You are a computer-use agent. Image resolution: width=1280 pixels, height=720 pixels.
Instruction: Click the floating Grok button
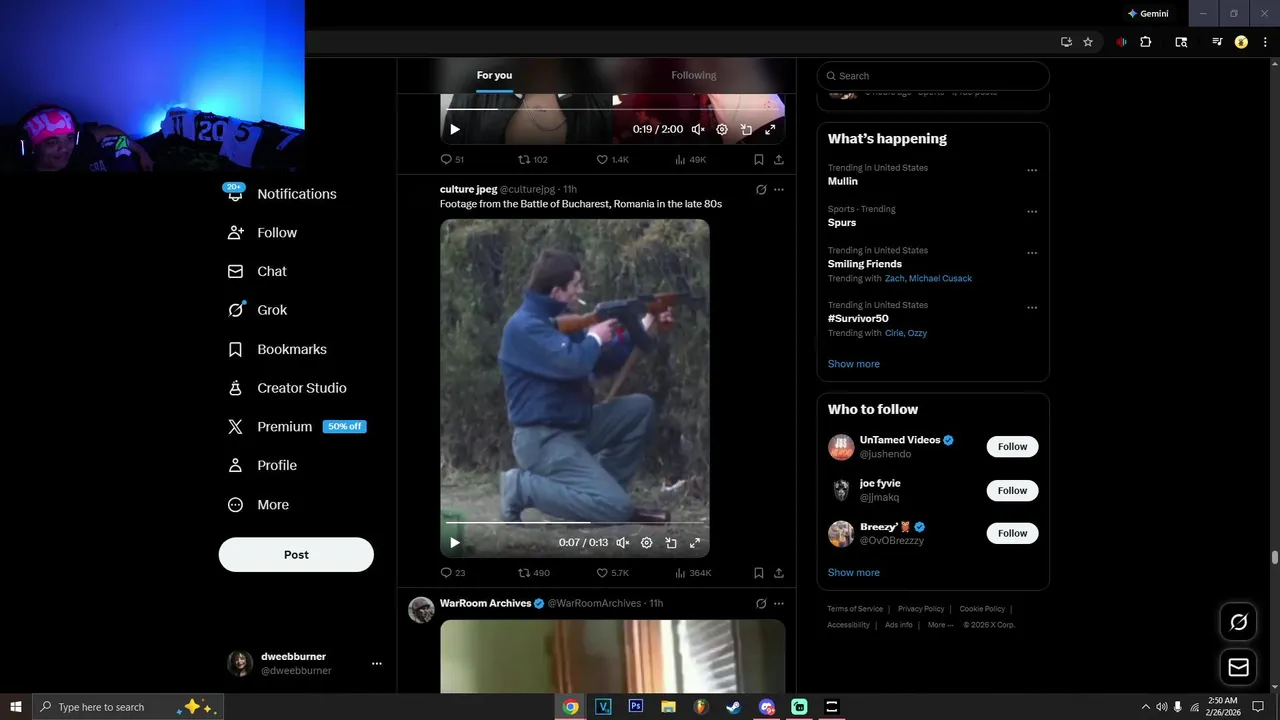(x=1239, y=622)
